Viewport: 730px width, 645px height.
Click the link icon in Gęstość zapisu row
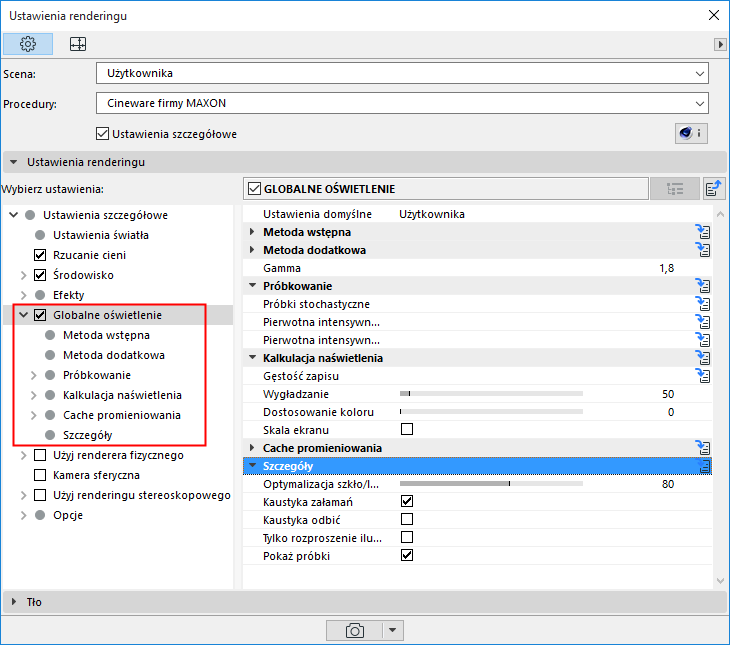(703, 376)
